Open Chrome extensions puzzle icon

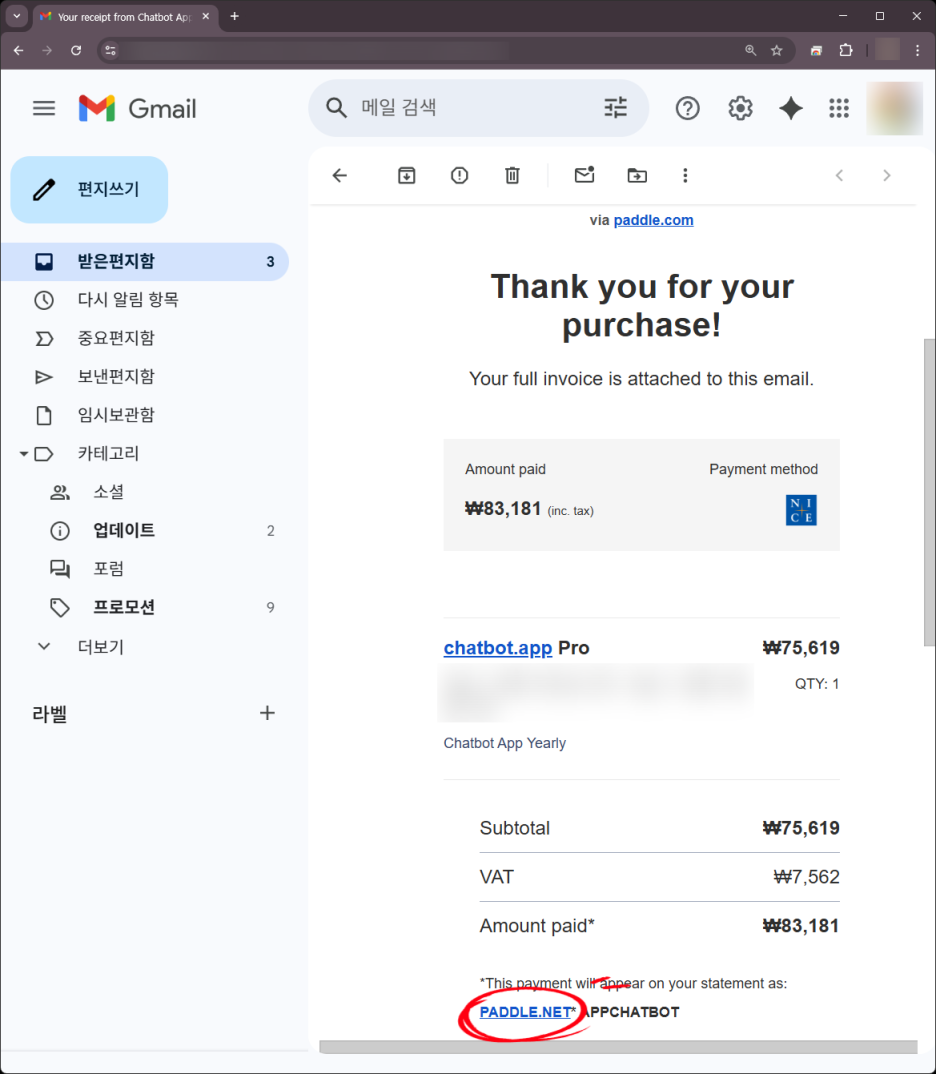(x=846, y=50)
